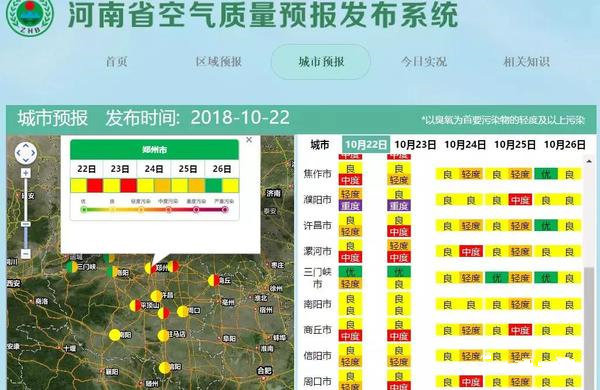Click the ZHB logo emblem
The width and height of the screenshot is (600, 390).
click(x=29, y=16)
